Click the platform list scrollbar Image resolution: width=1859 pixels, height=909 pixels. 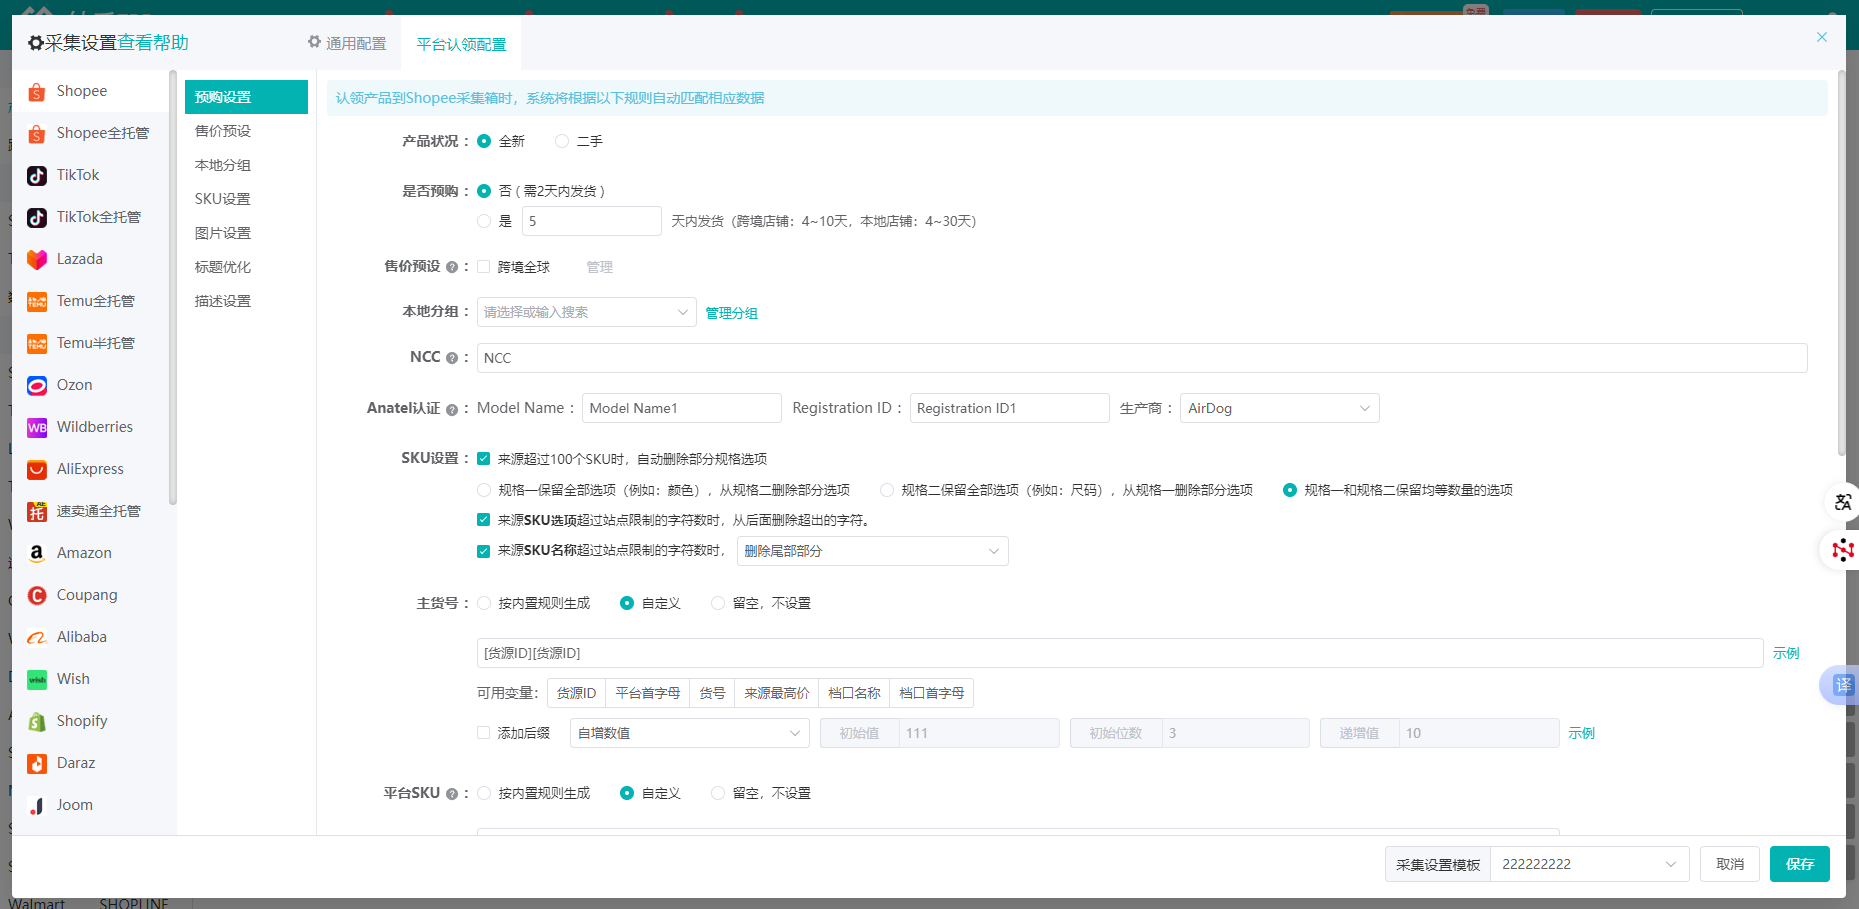point(173,290)
